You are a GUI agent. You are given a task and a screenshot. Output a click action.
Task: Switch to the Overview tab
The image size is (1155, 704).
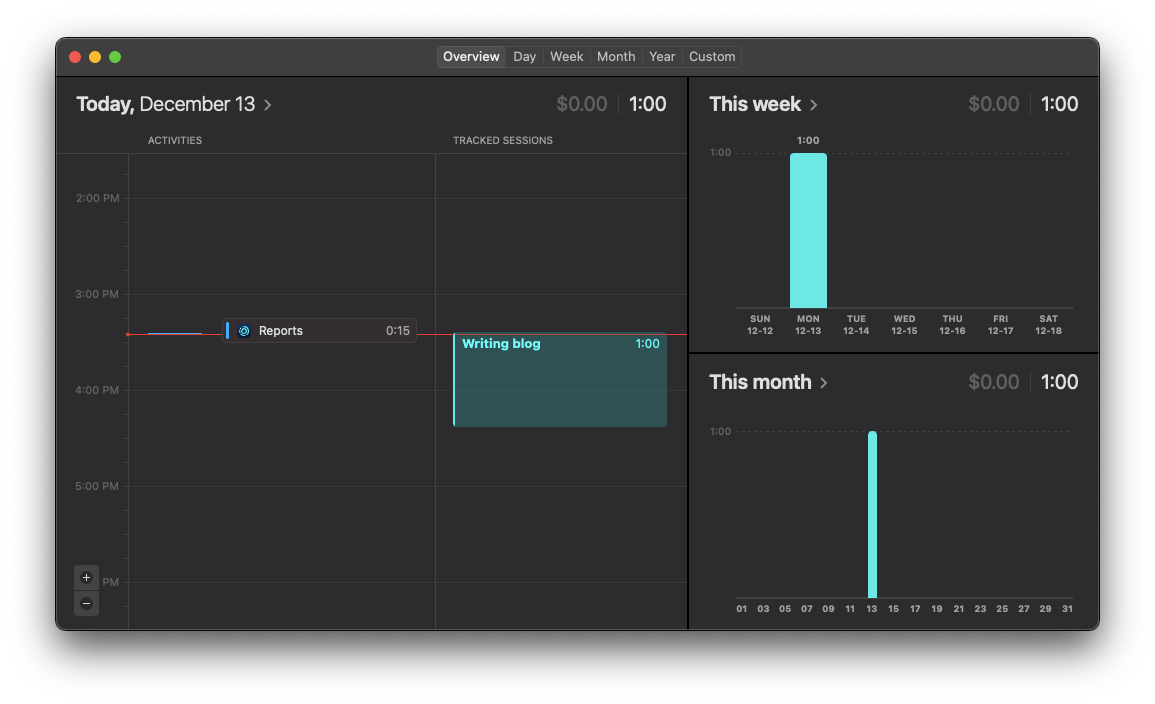tap(471, 57)
